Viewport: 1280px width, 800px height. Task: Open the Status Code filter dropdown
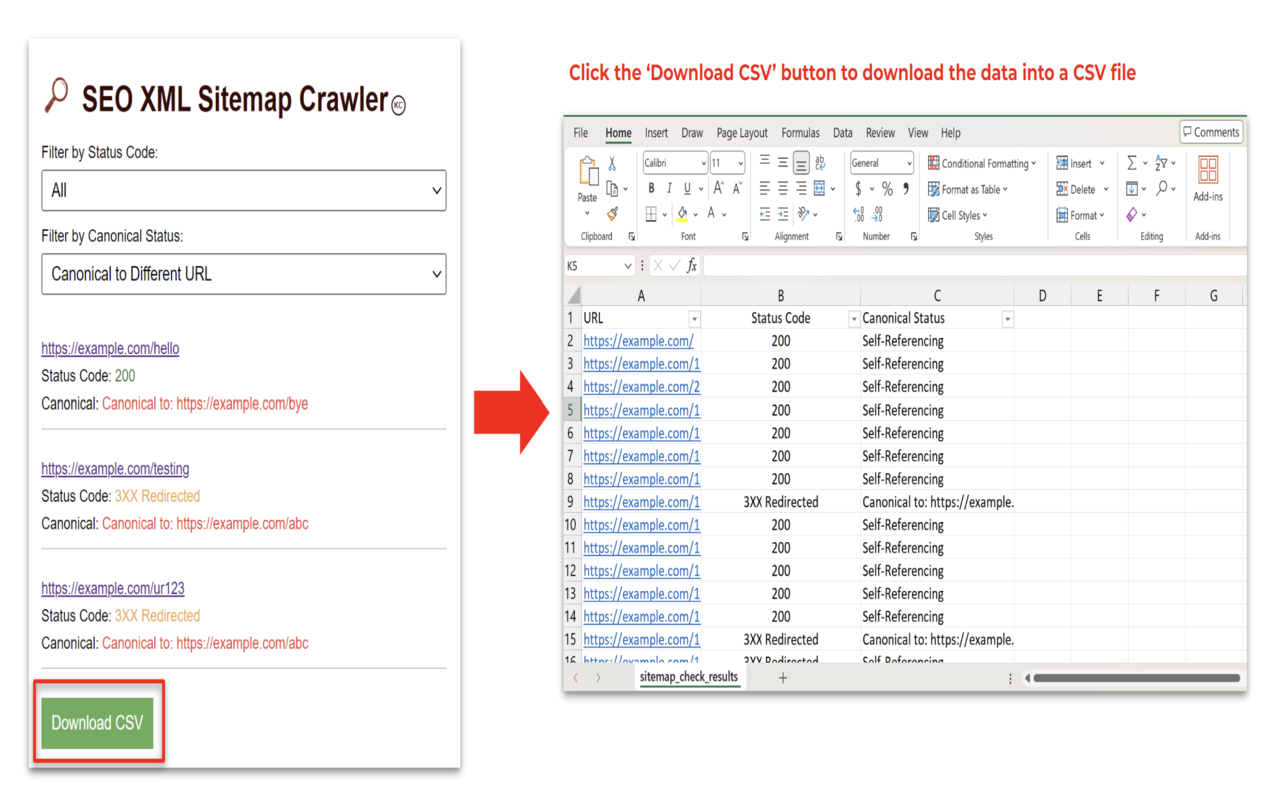(x=243, y=190)
